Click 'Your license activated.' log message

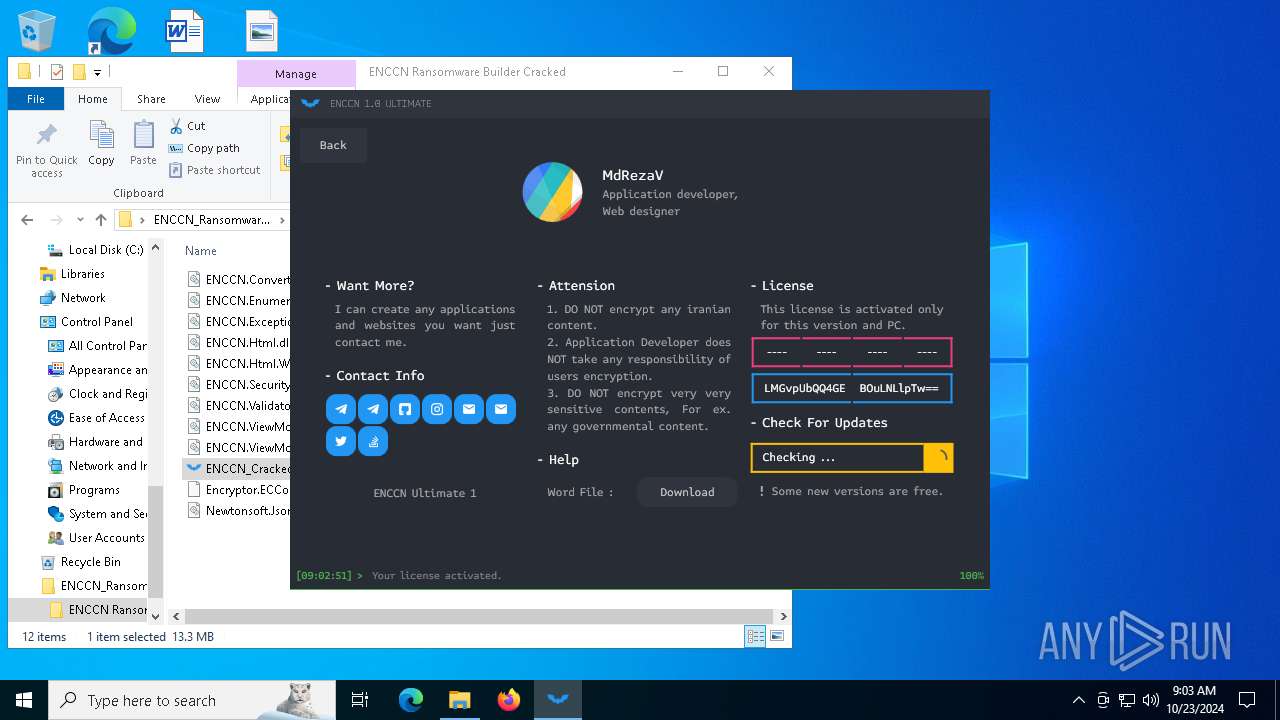pyautogui.click(x=437, y=576)
